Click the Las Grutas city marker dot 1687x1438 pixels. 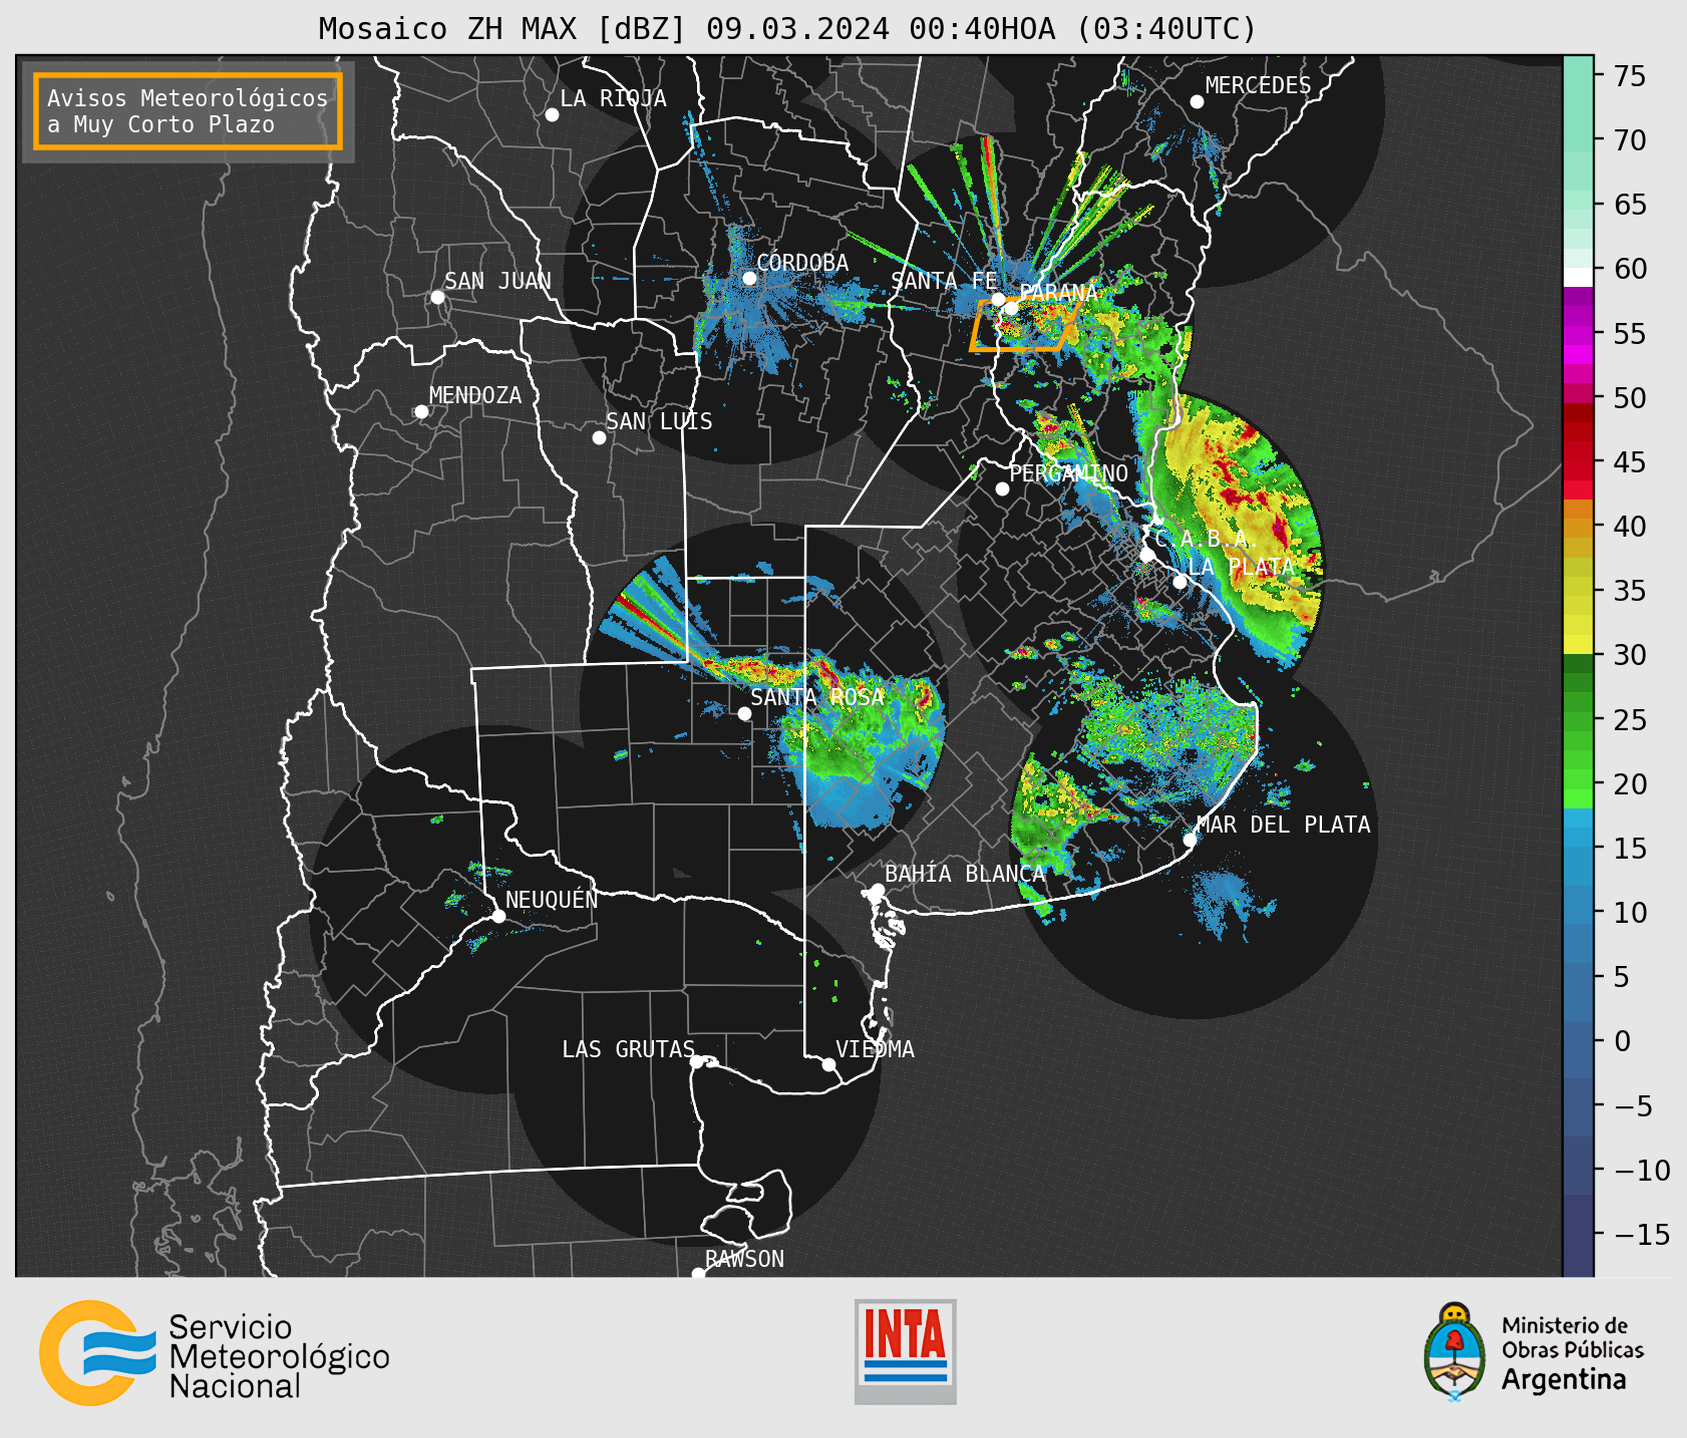(697, 1062)
